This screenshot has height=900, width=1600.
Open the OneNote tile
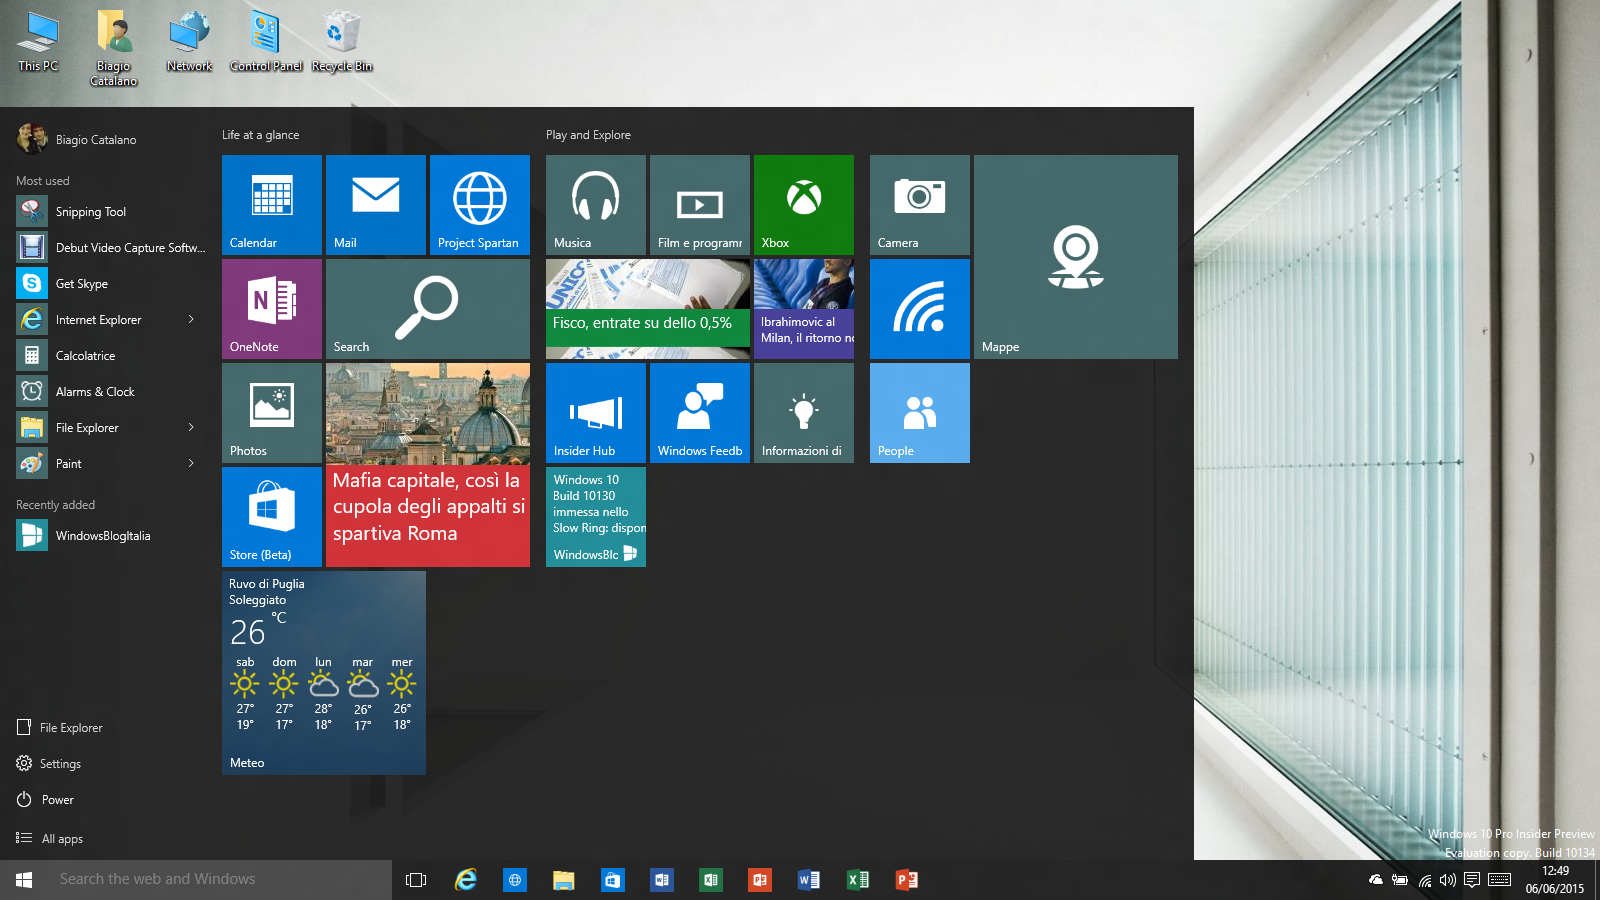(x=272, y=309)
